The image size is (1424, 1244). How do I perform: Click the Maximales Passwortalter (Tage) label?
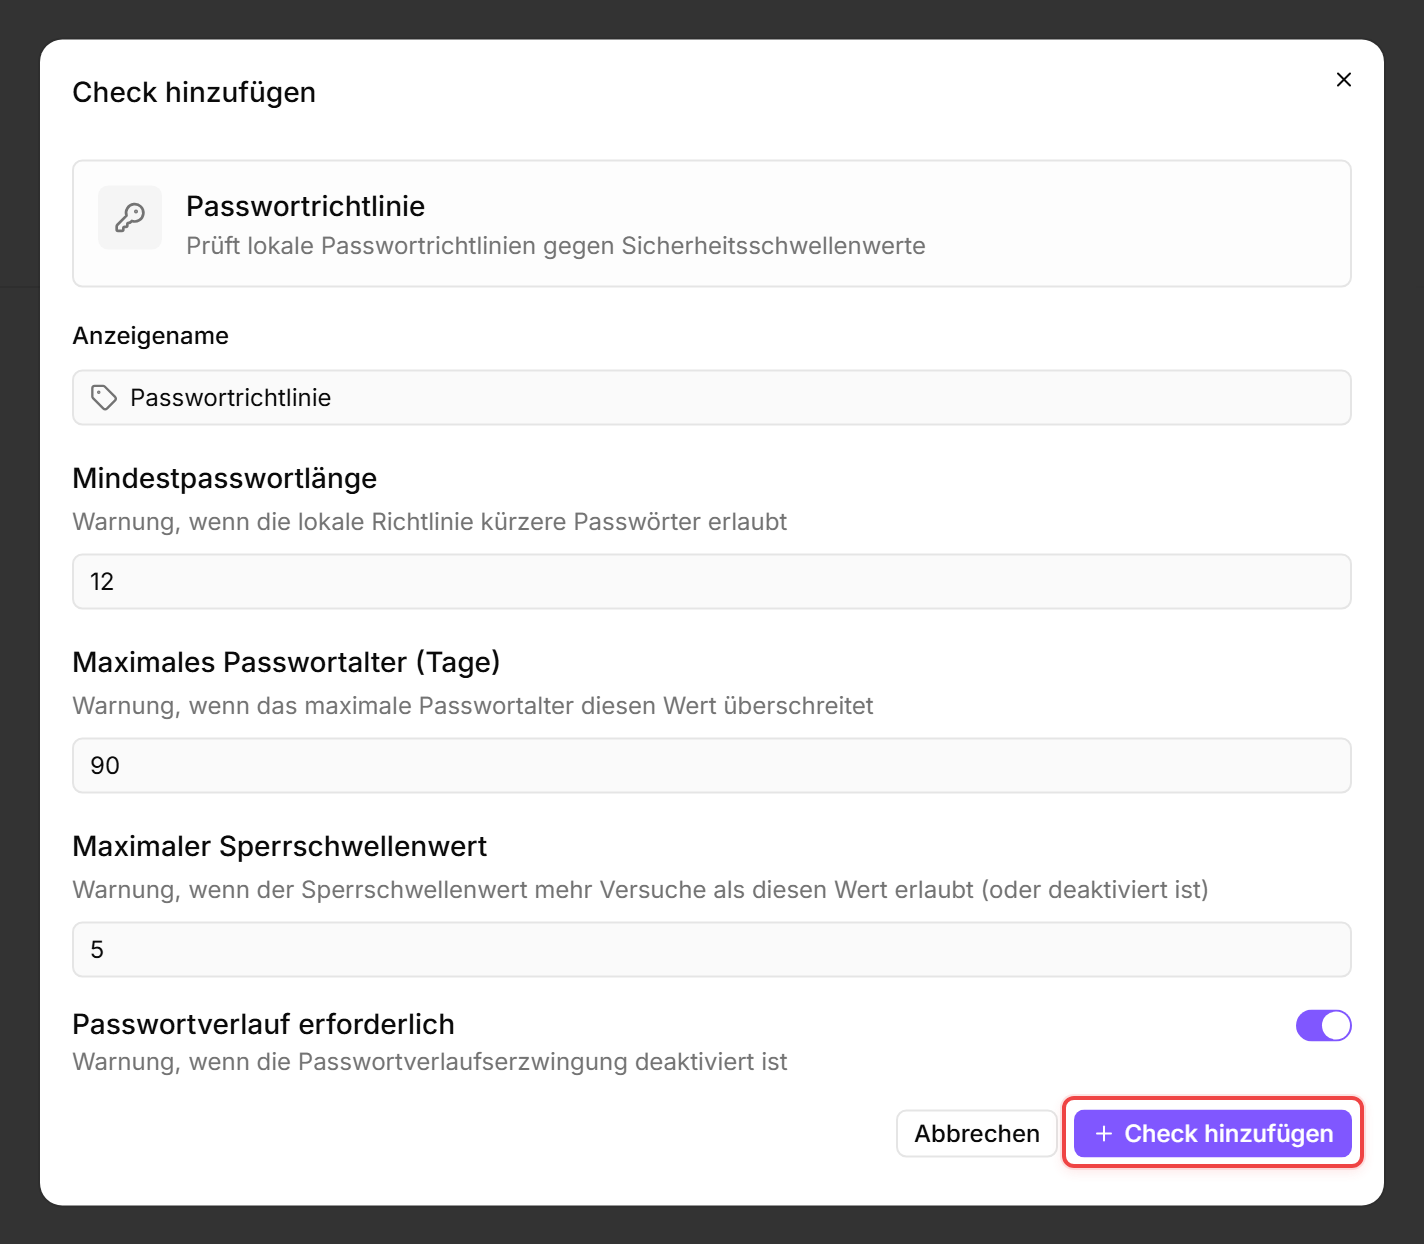286,662
